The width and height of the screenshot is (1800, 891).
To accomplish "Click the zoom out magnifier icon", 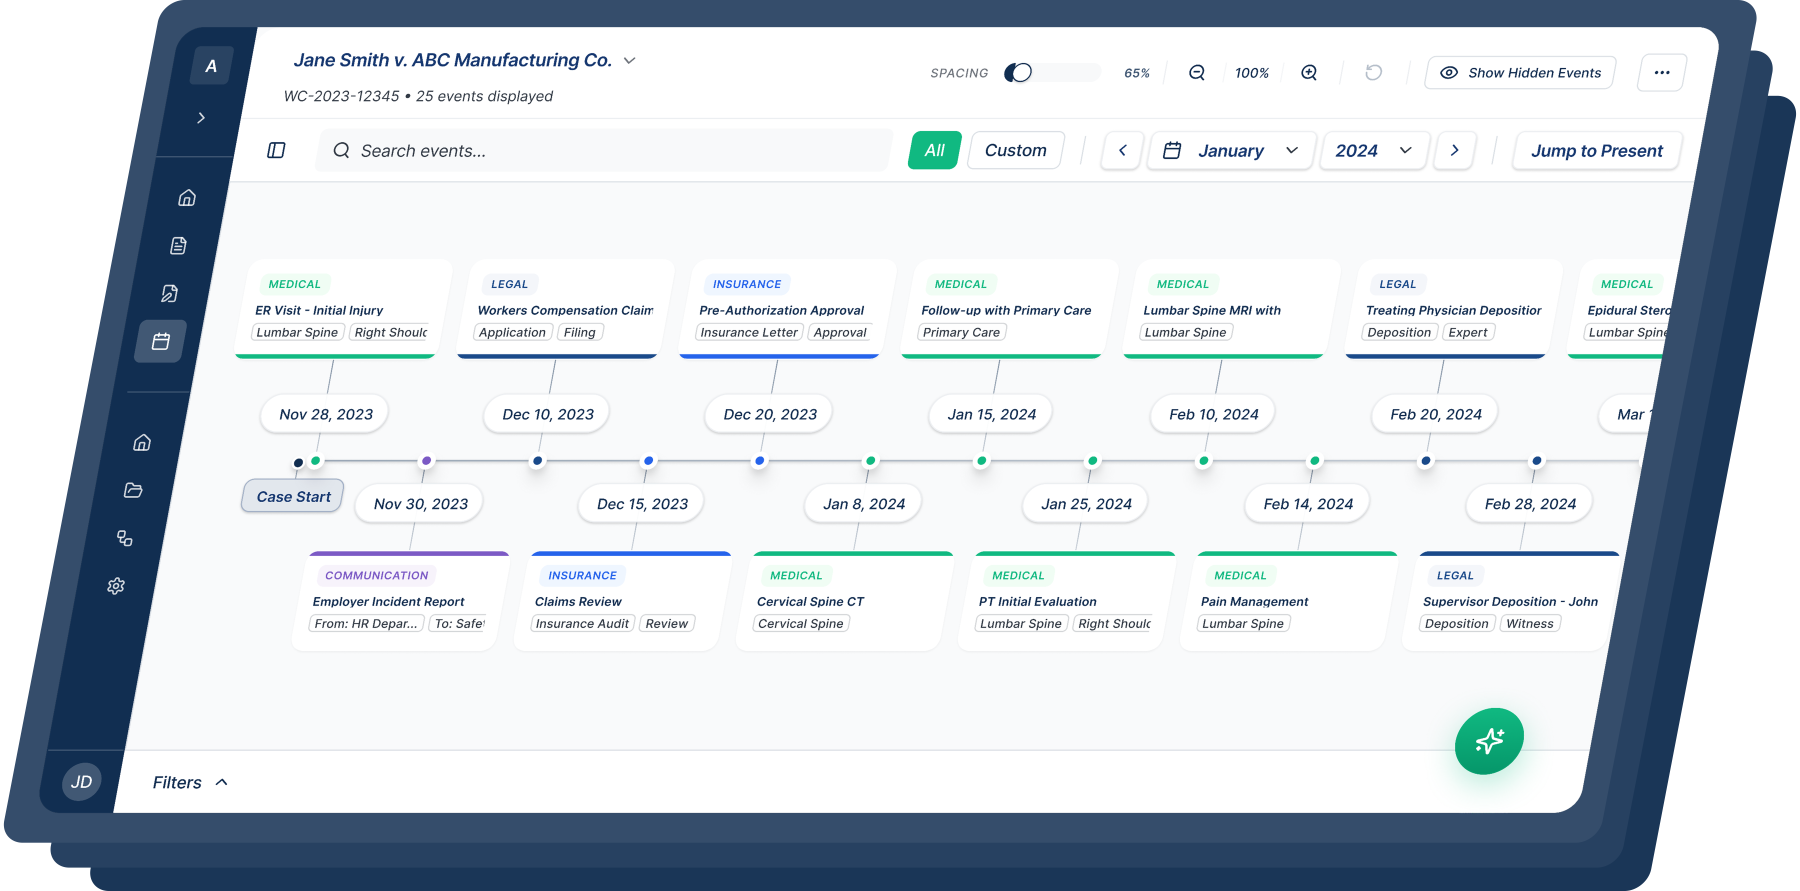I will (x=1196, y=73).
